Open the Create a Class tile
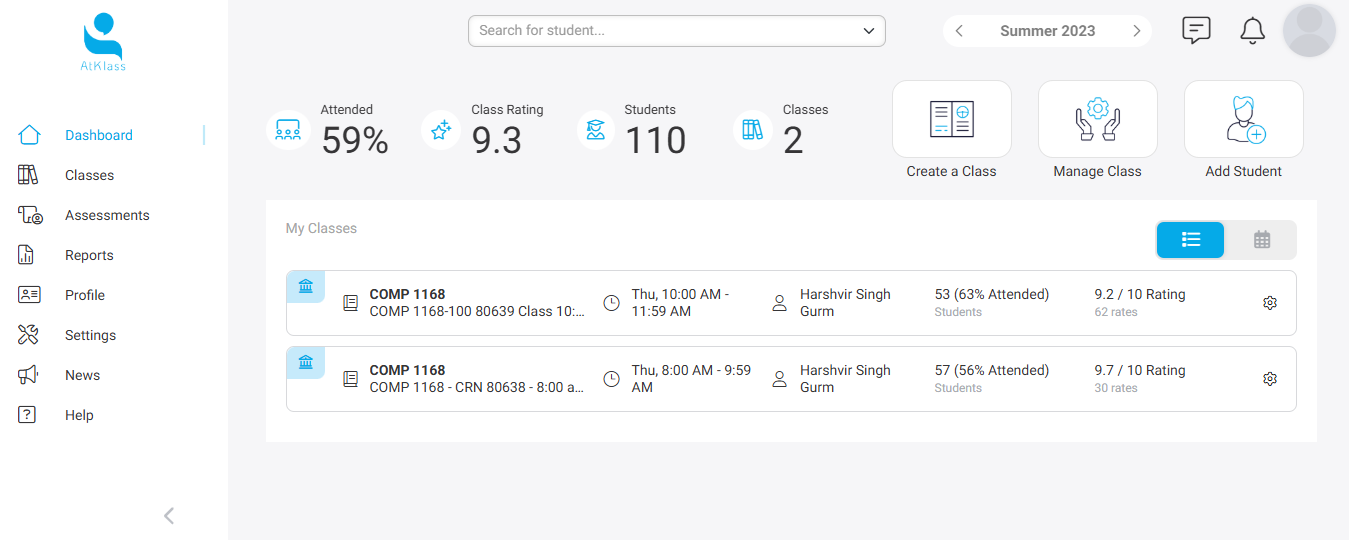The height and width of the screenshot is (540, 1349). (x=951, y=120)
